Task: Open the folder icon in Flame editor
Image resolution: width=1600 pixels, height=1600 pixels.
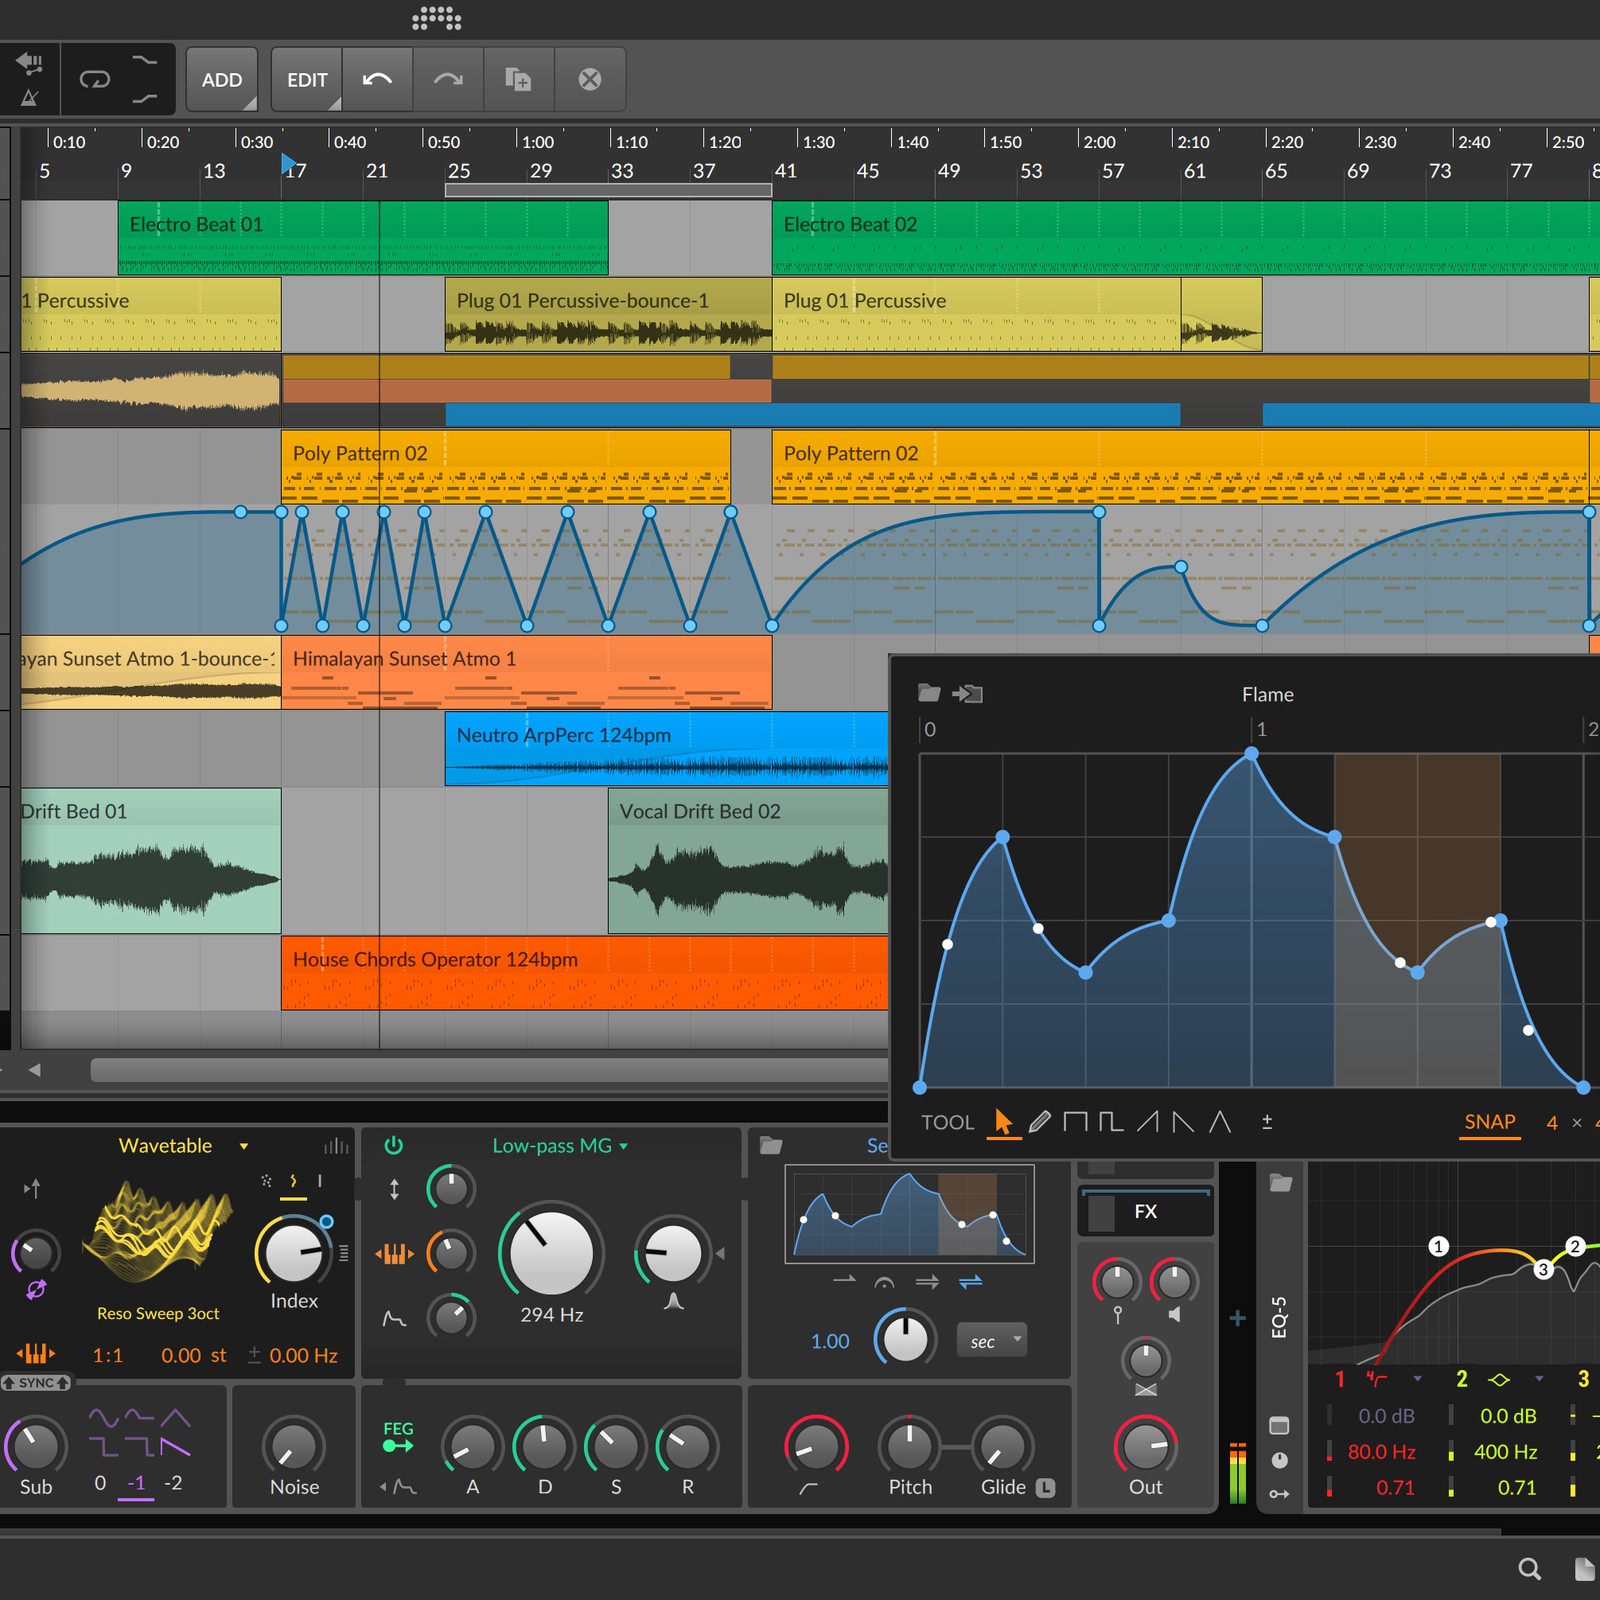Action: [x=930, y=693]
